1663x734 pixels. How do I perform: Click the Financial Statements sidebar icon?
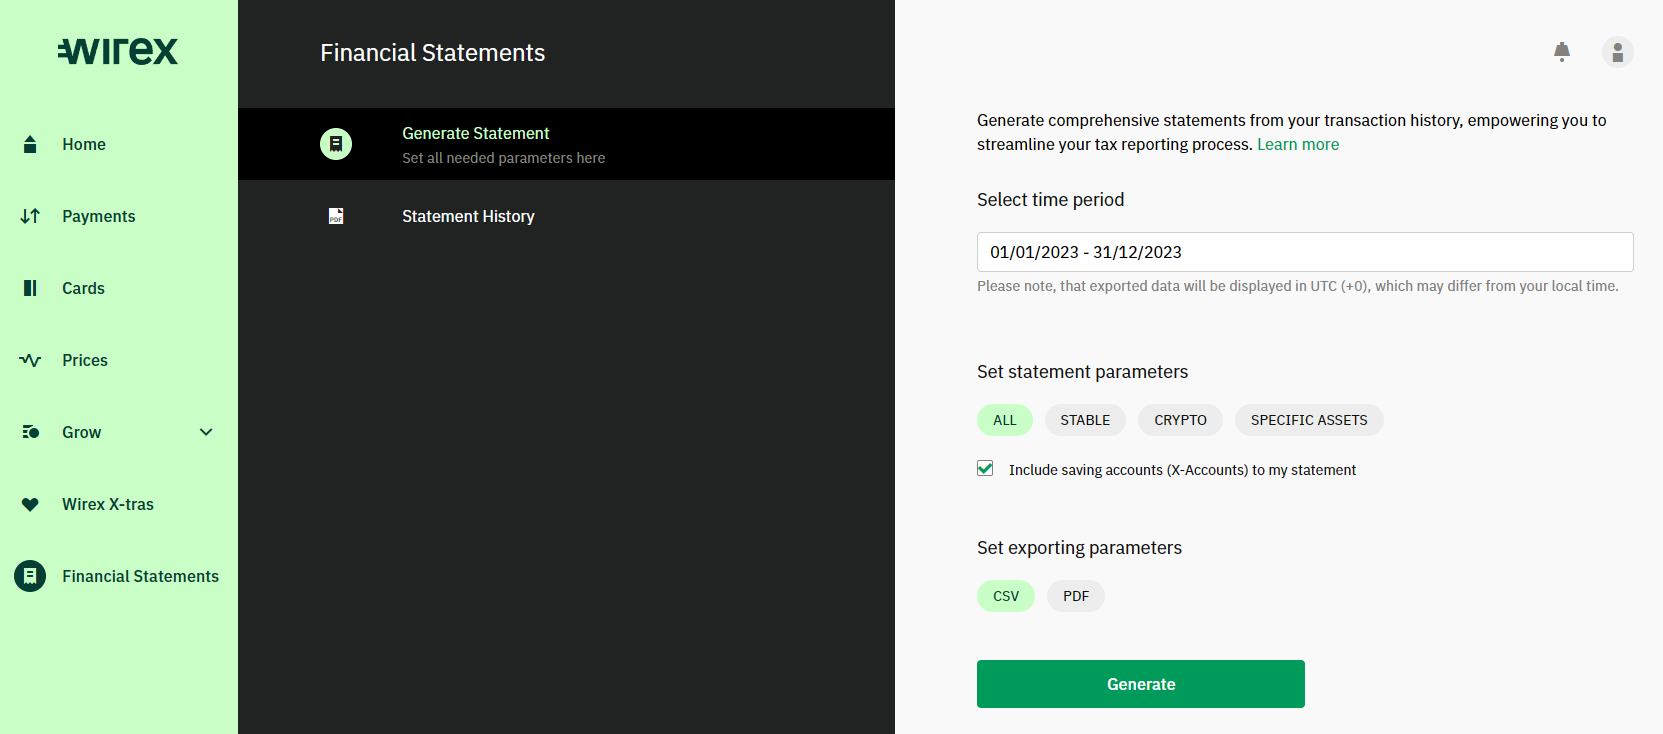tap(30, 576)
